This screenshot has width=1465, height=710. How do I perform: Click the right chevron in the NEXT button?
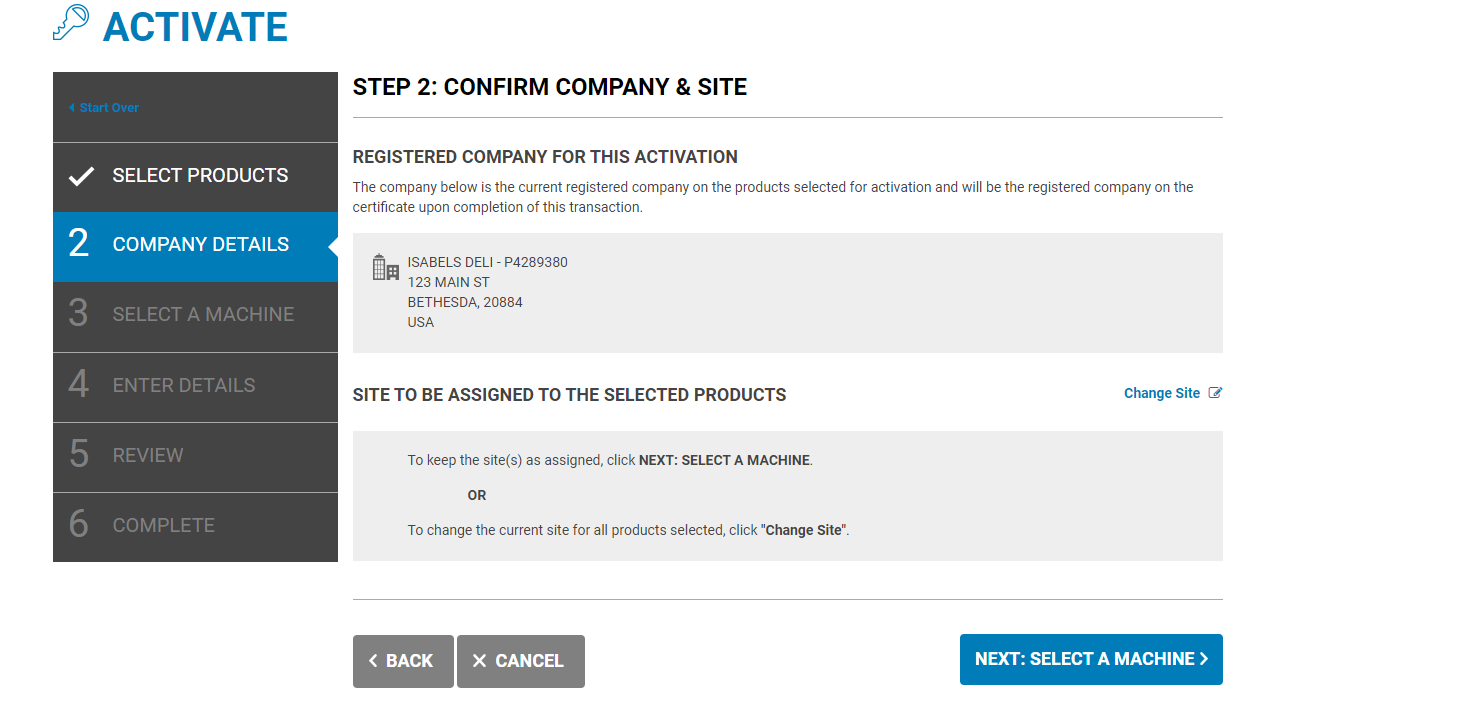click(x=1203, y=659)
